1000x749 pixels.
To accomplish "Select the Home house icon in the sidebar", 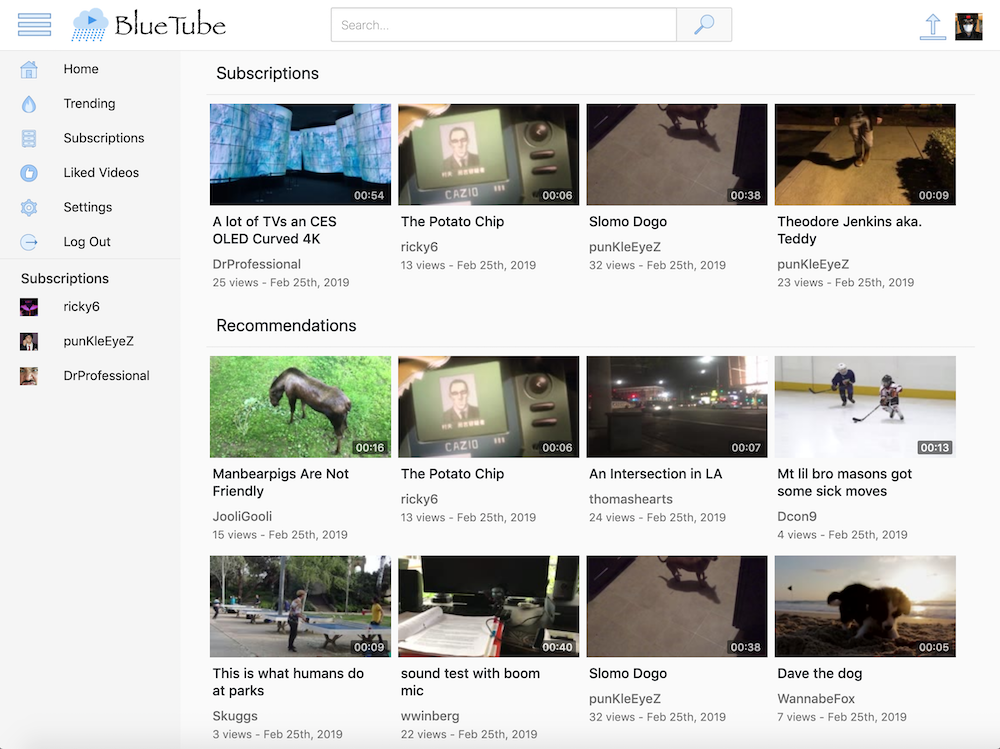I will pyautogui.click(x=29, y=68).
